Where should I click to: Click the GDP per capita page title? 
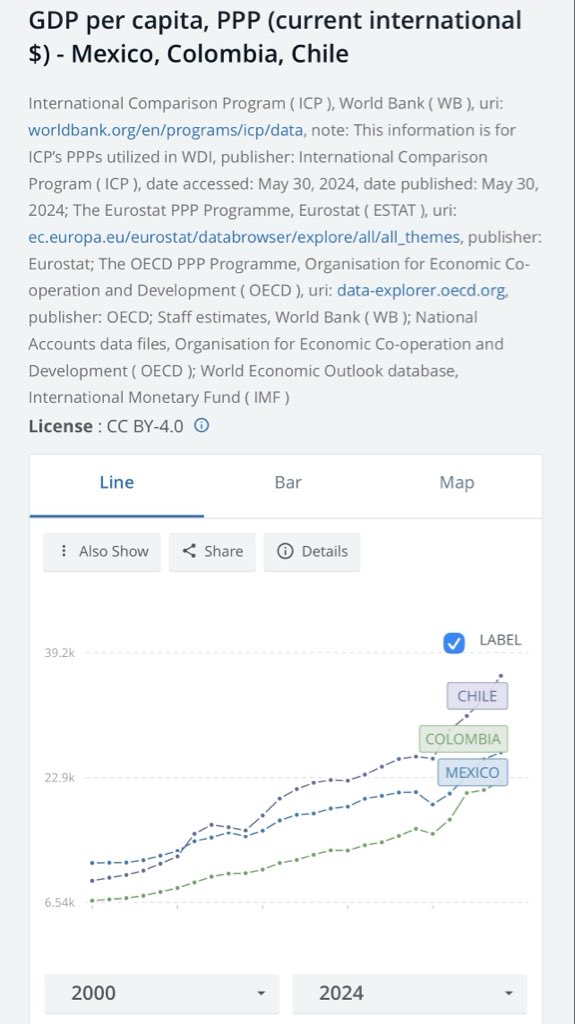click(275, 37)
